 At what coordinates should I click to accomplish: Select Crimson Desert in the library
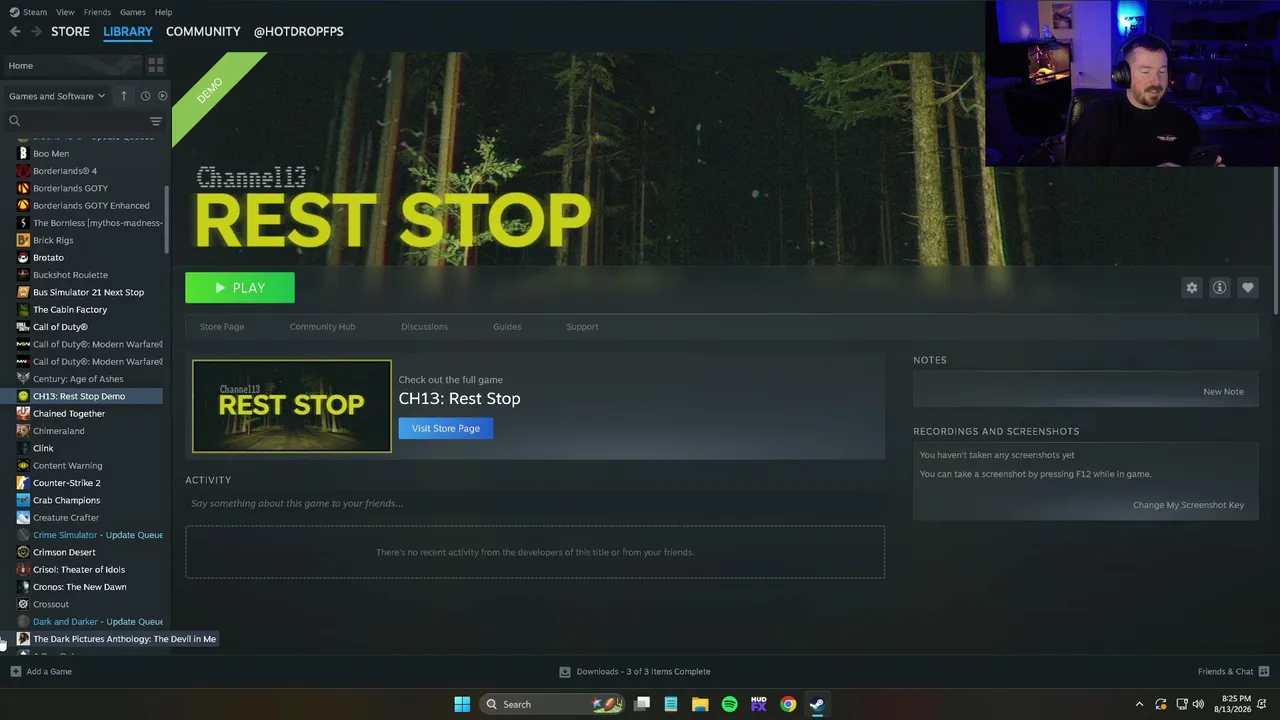click(64, 552)
